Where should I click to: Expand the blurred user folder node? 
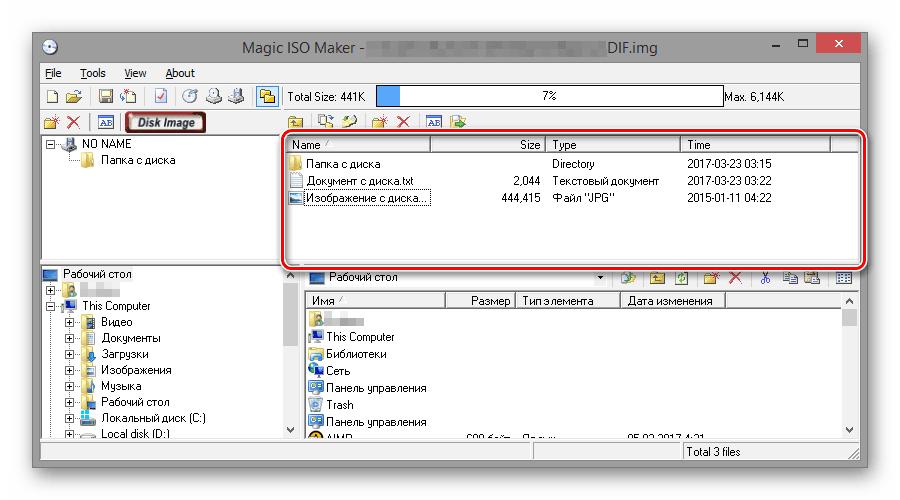(x=51, y=290)
